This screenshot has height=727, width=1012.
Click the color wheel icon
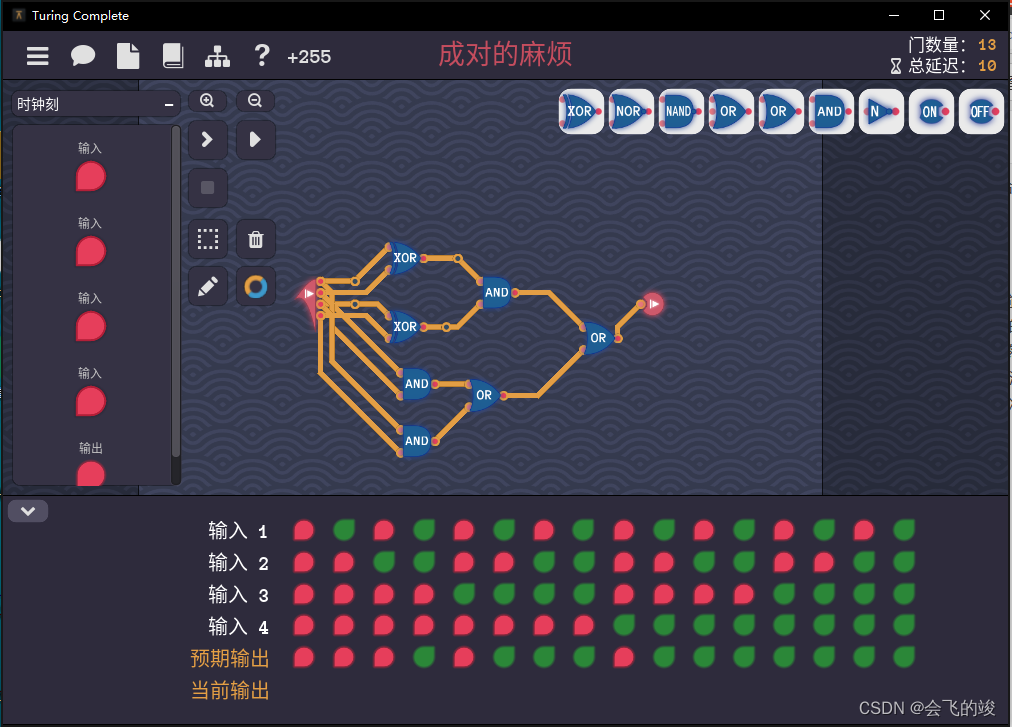[255, 286]
